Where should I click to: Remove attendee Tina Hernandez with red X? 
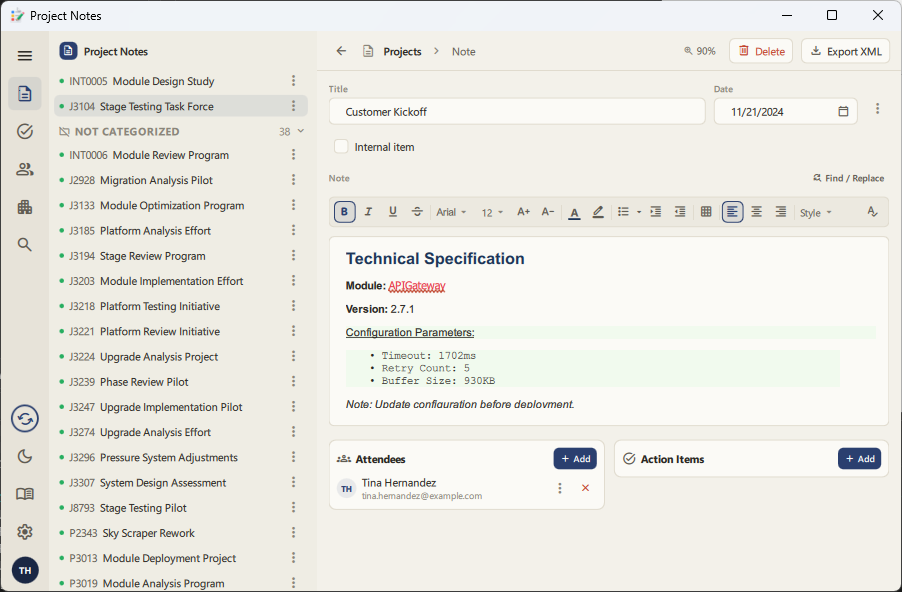tap(585, 488)
